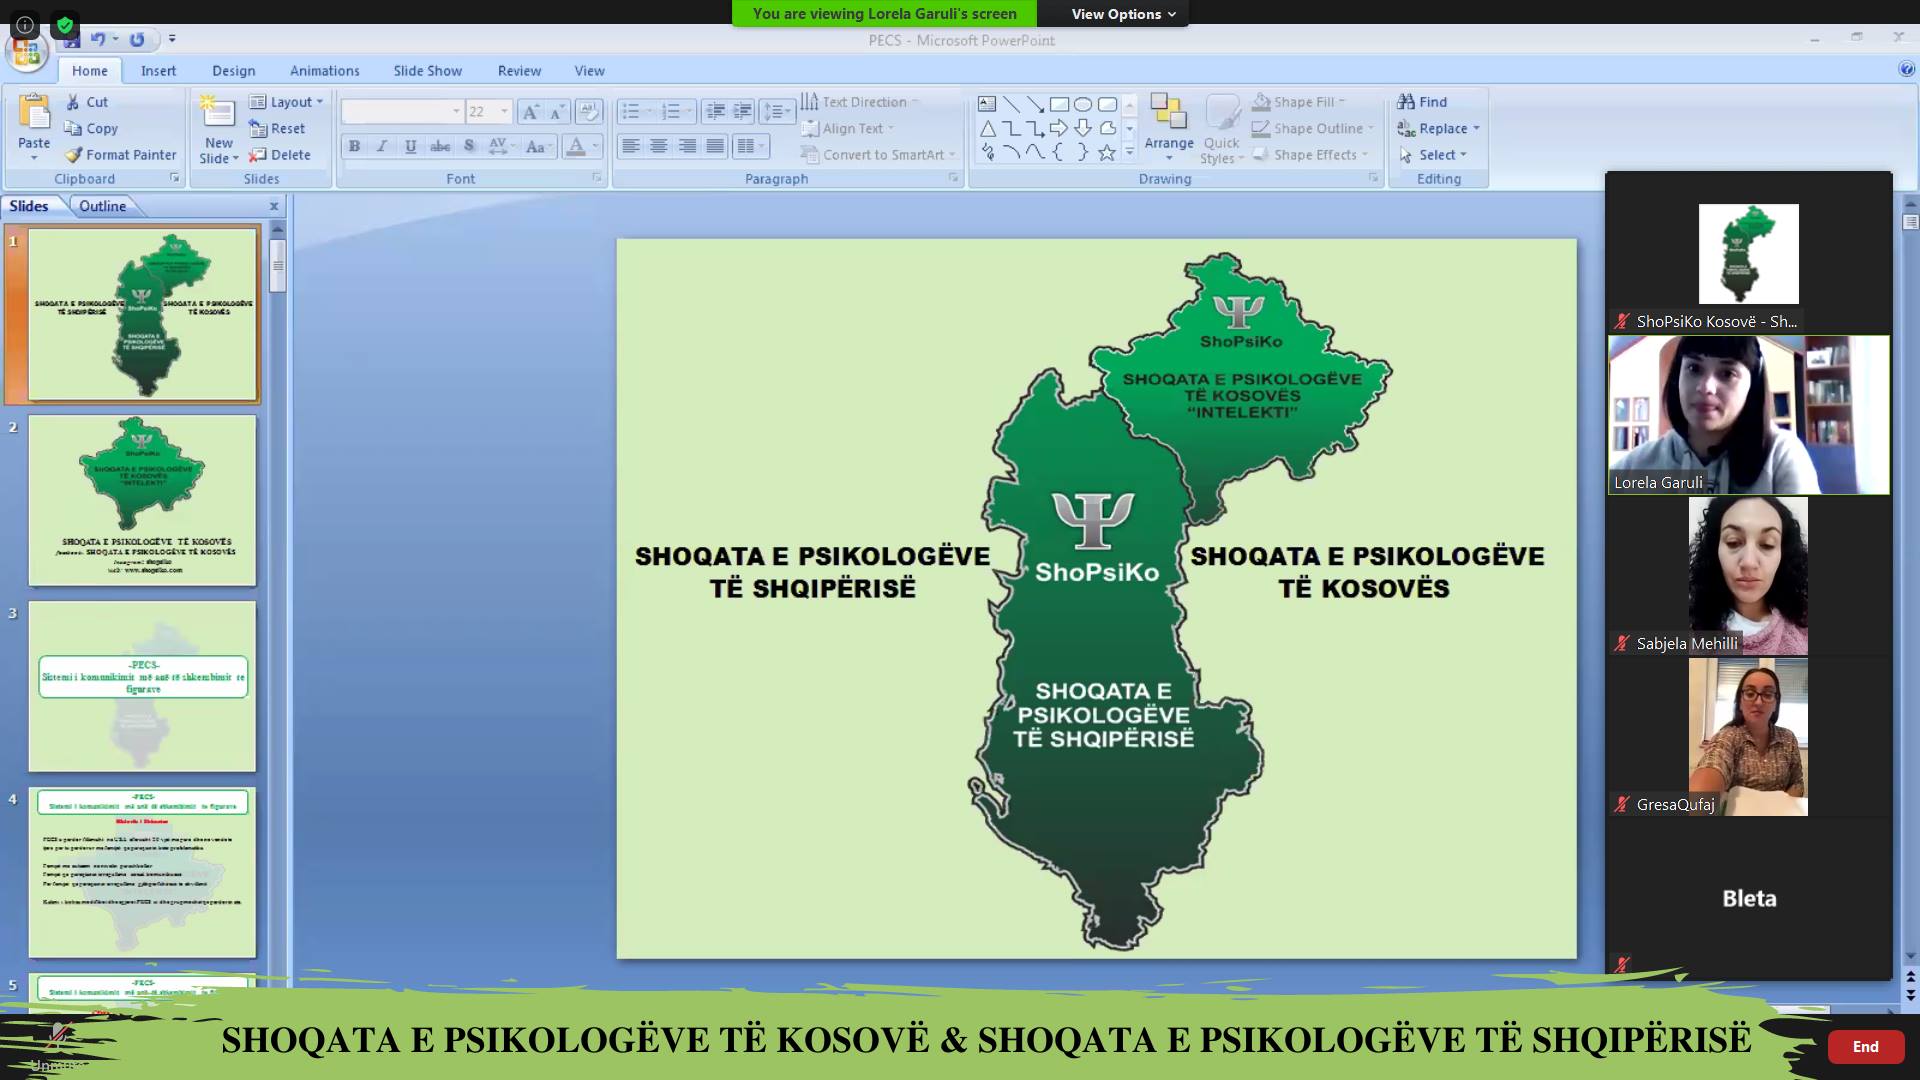The image size is (1920, 1080).
Task: Toggle Italic formatting
Action: click(x=382, y=146)
